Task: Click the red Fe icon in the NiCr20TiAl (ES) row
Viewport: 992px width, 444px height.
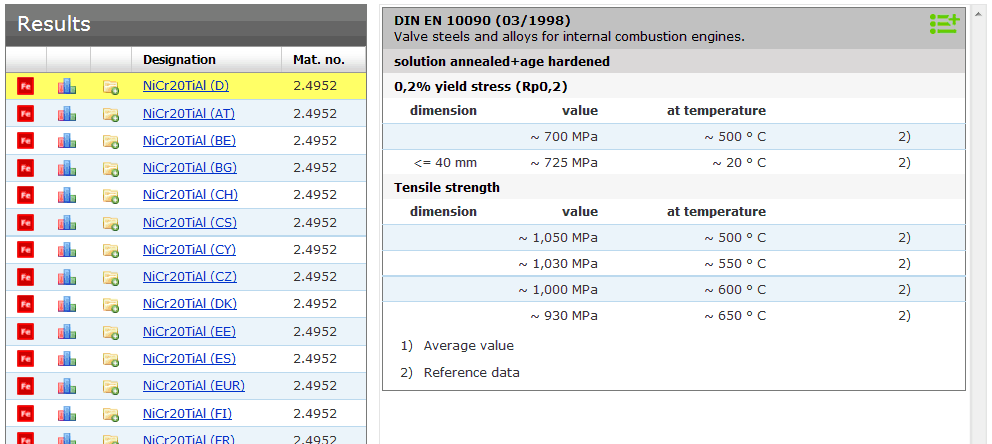Action: pyautogui.click(x=26, y=358)
